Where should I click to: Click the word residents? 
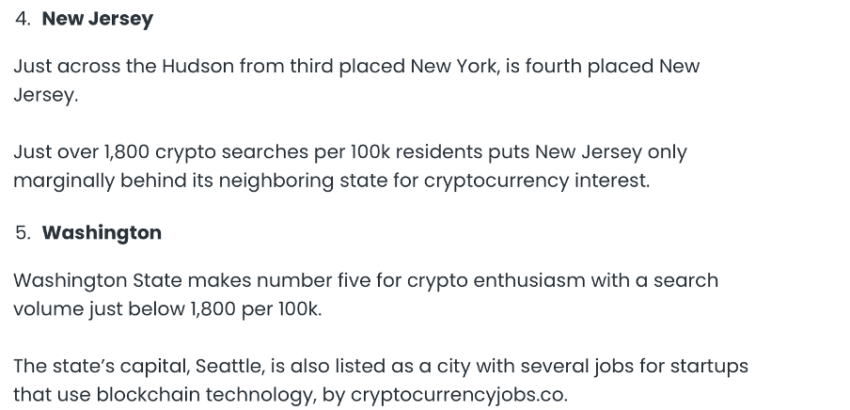coord(439,152)
